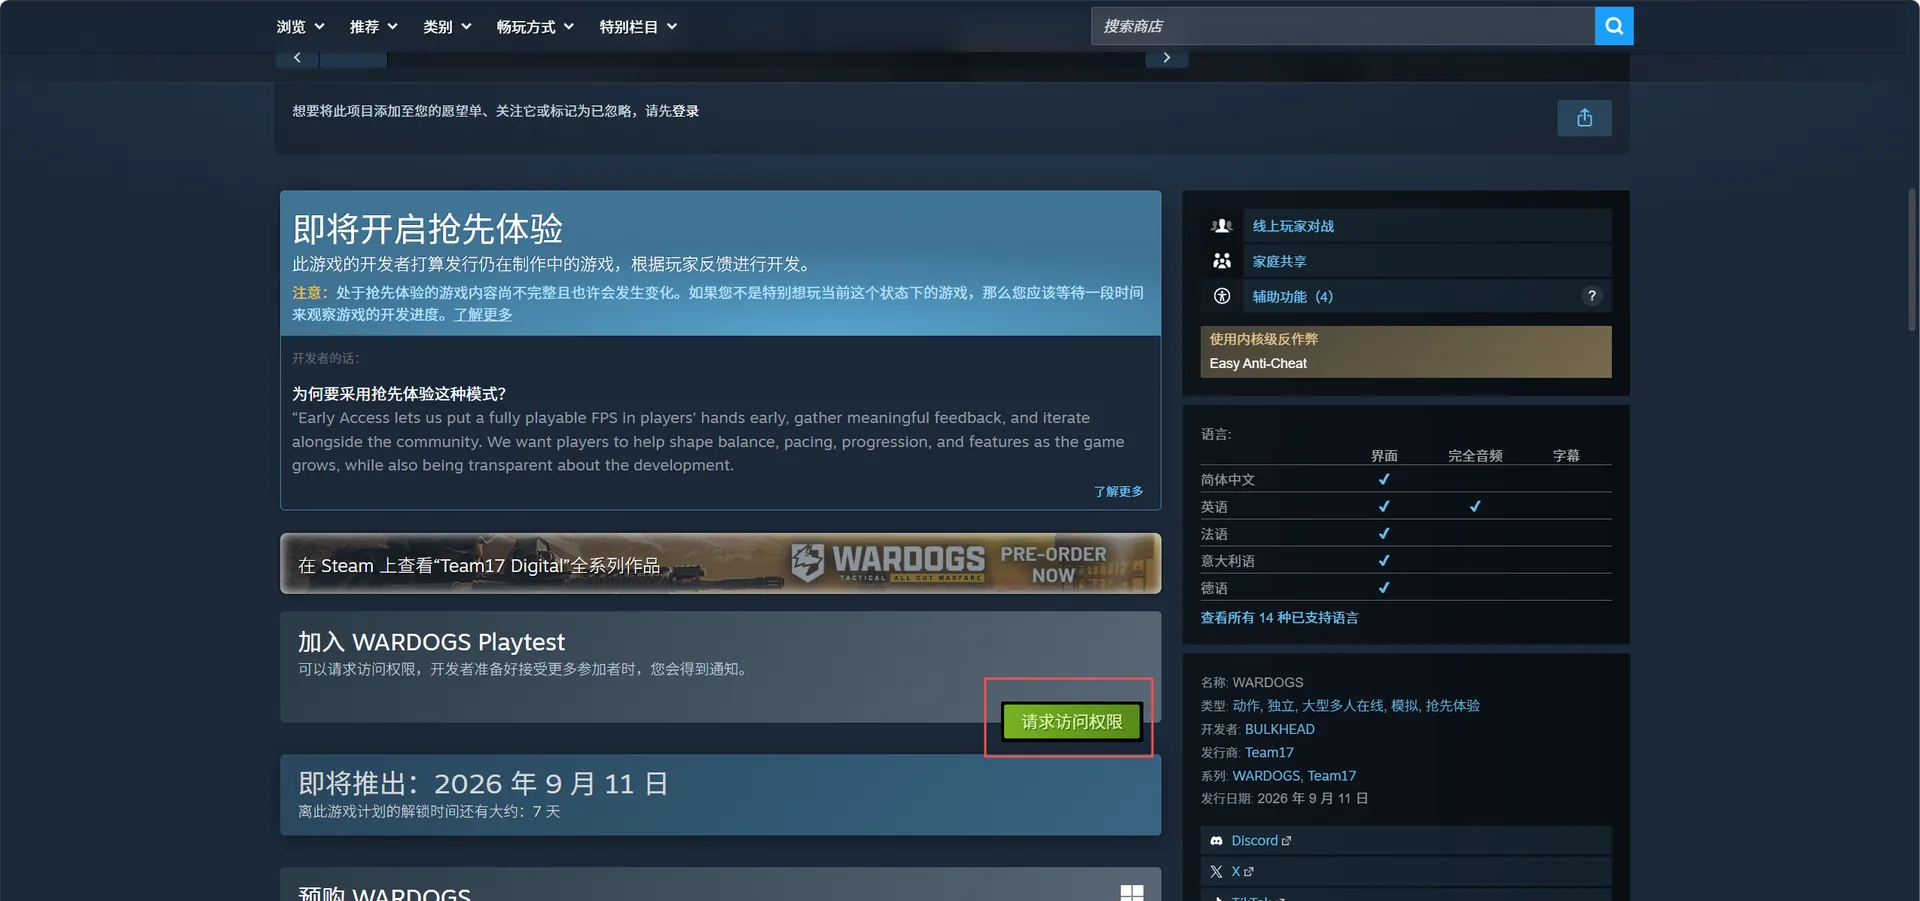1920x901 pixels.
Task: Click the search magnifier button
Action: (1614, 26)
